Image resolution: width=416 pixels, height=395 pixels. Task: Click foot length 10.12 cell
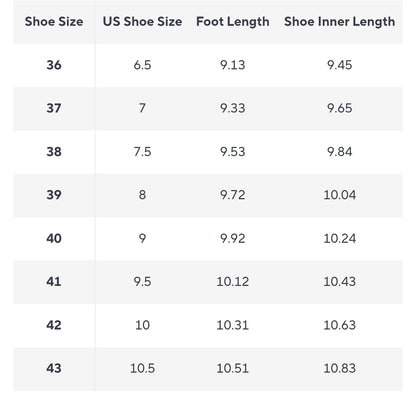point(233,282)
